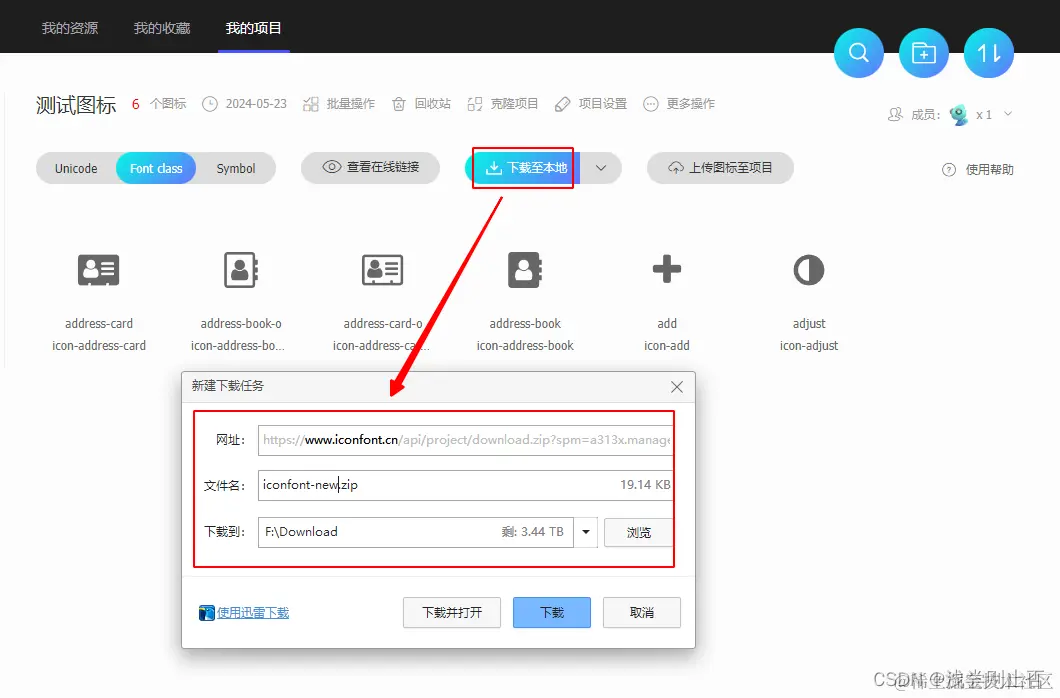Open 批量操作 batch operations
Image resolution: width=1060 pixels, height=698 pixels.
click(339, 103)
